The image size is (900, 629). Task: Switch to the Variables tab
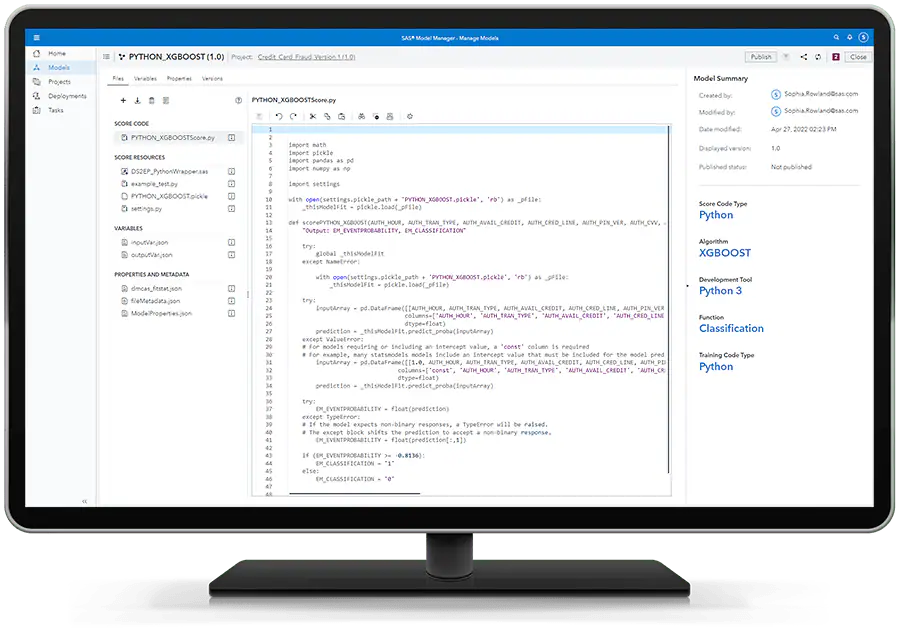coord(145,79)
